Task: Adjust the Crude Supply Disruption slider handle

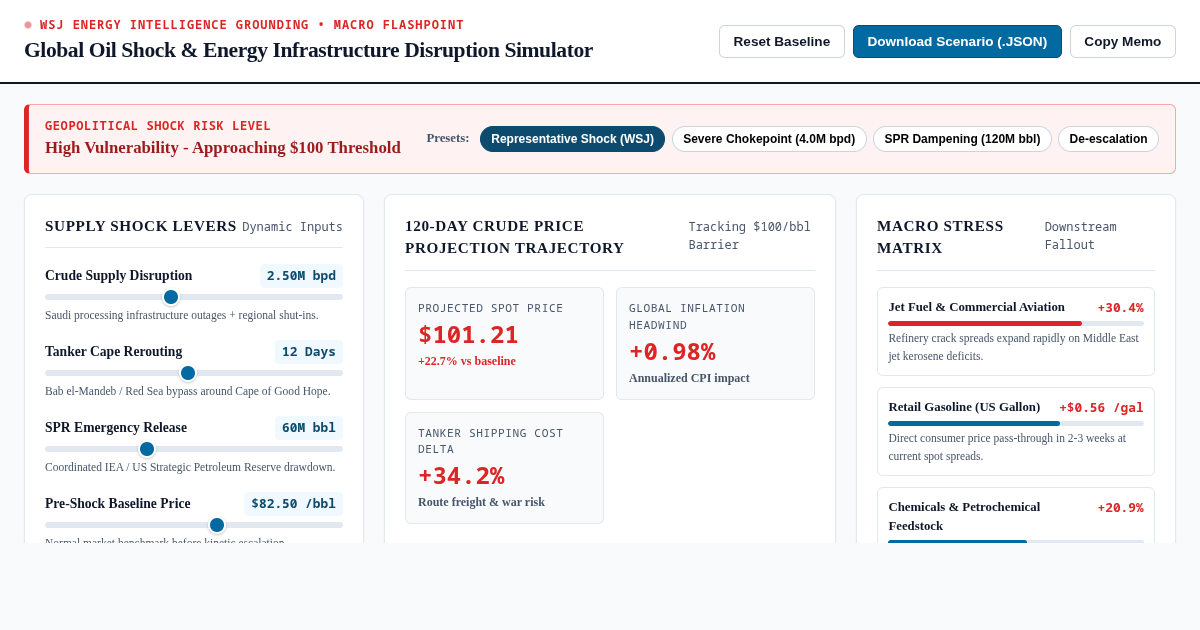Action: [x=171, y=297]
